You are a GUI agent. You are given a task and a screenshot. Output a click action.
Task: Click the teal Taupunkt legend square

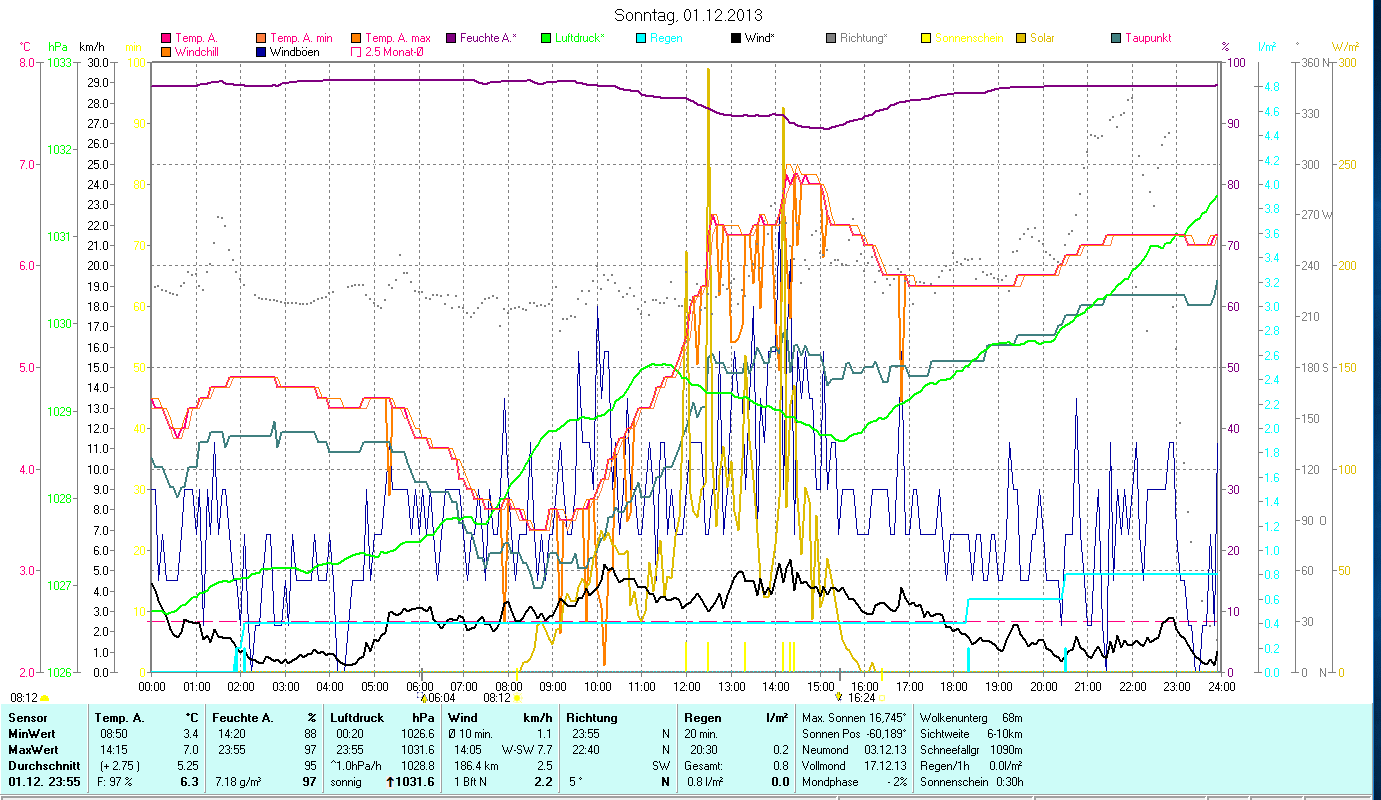click(1116, 39)
